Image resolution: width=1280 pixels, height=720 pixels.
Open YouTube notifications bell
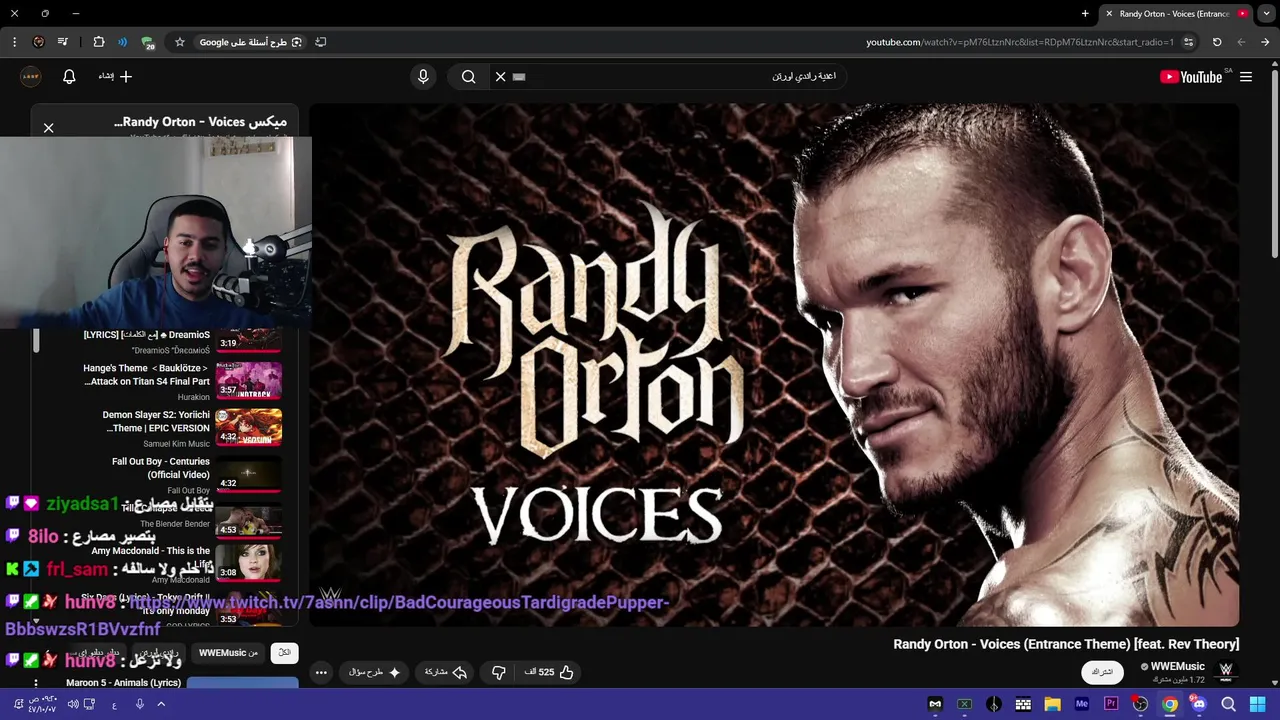click(69, 77)
